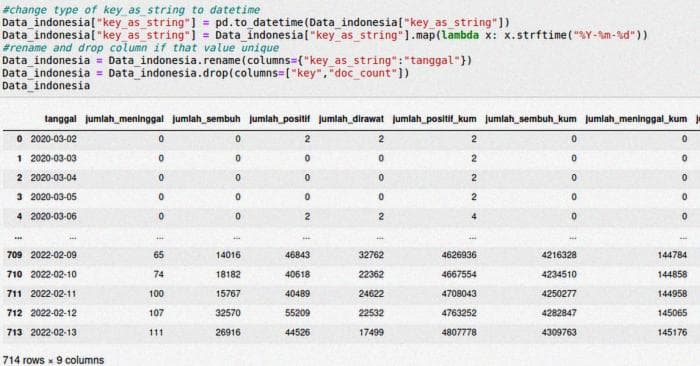Click the value 111 in jumlah_meninggal
This screenshot has height=366, width=700.
156,333
